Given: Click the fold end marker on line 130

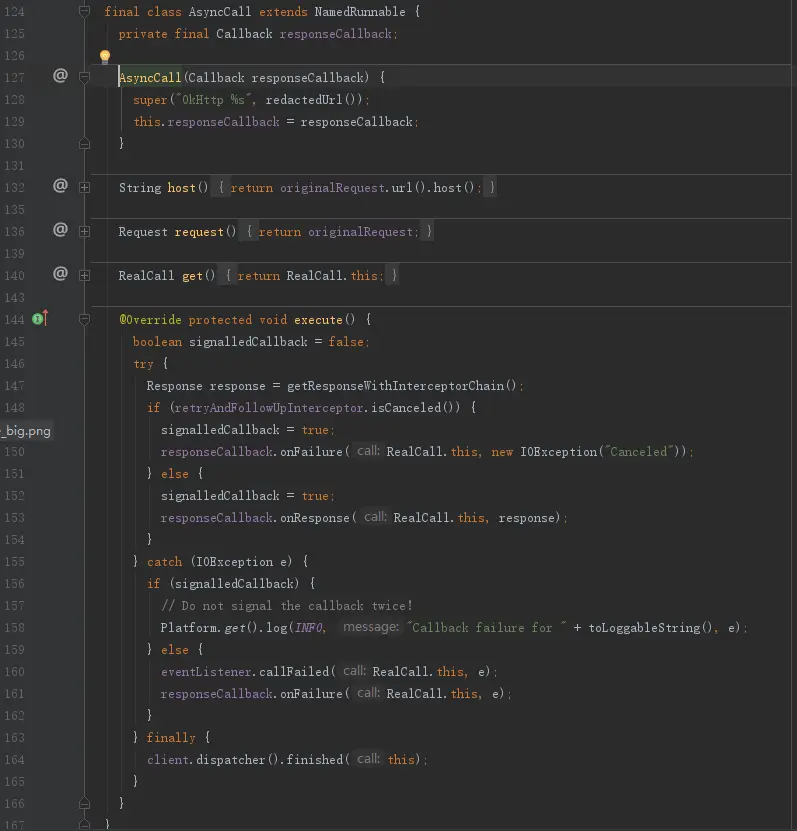Looking at the screenshot, I should pos(84,143).
